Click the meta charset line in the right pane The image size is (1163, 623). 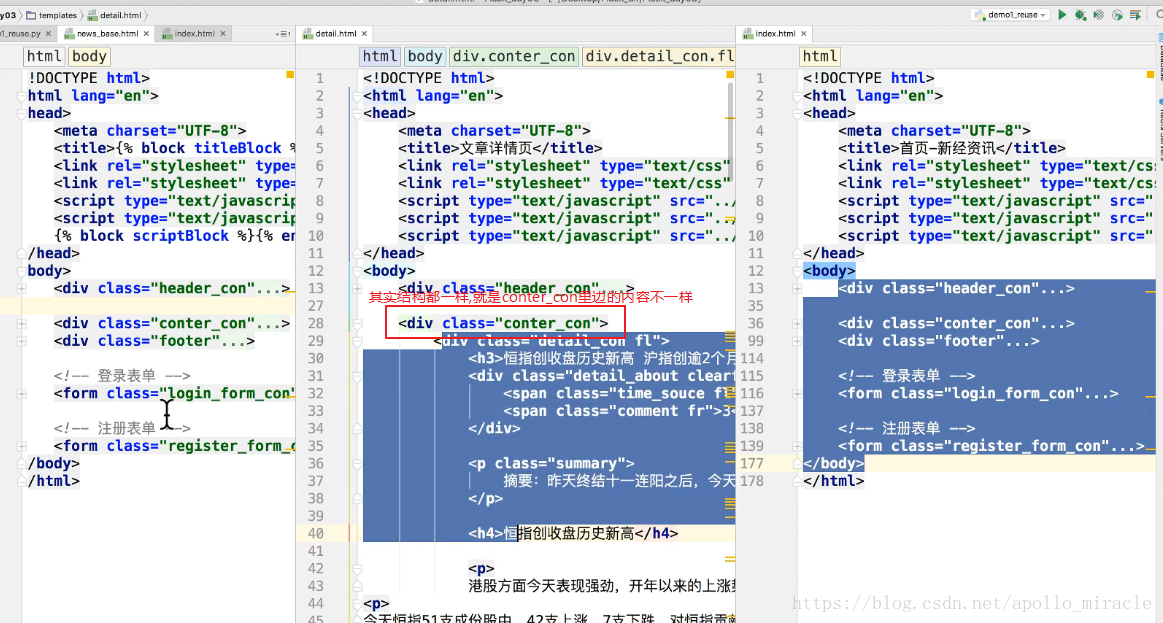(934, 131)
